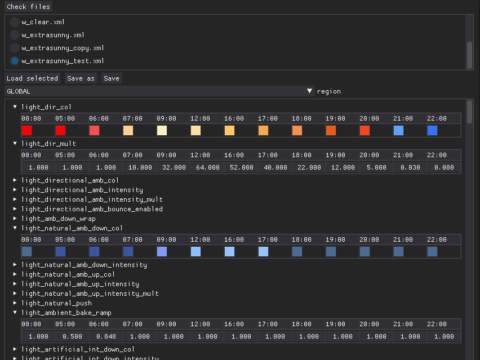480x360 pixels.
Task: Select the w_extrasunny.xml radio button
Action: (x=14, y=35)
